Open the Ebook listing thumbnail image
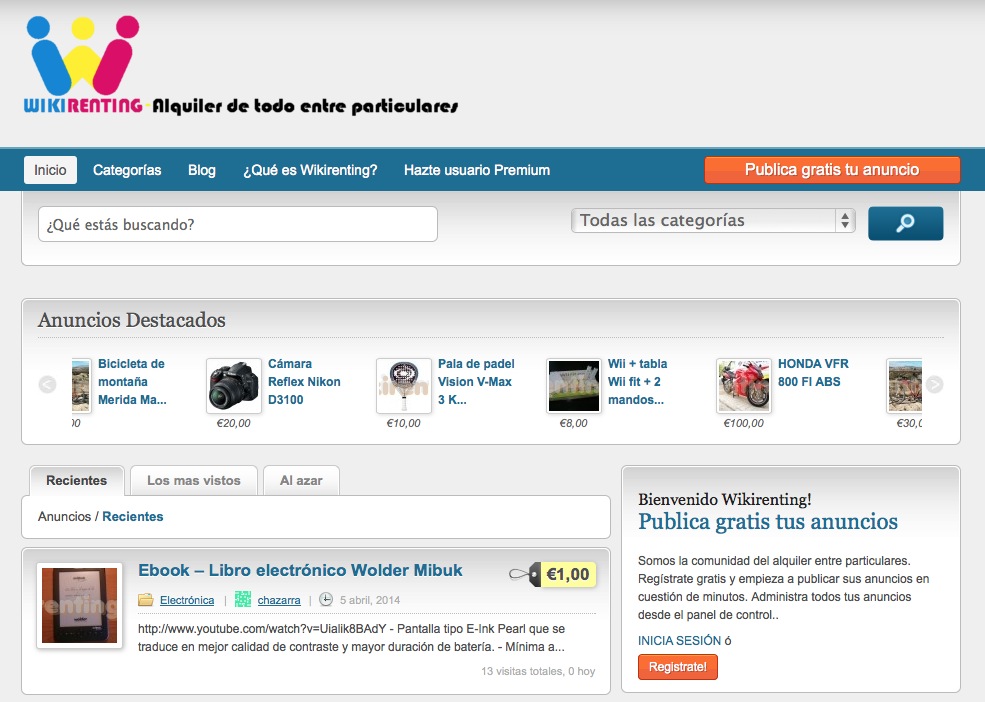 79,606
